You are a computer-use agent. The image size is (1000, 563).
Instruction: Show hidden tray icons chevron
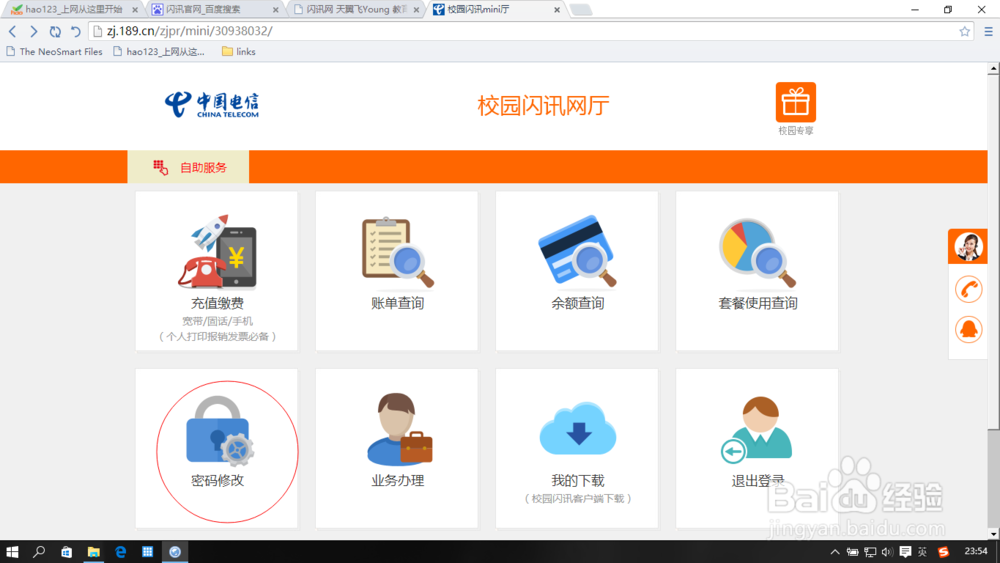pos(835,552)
